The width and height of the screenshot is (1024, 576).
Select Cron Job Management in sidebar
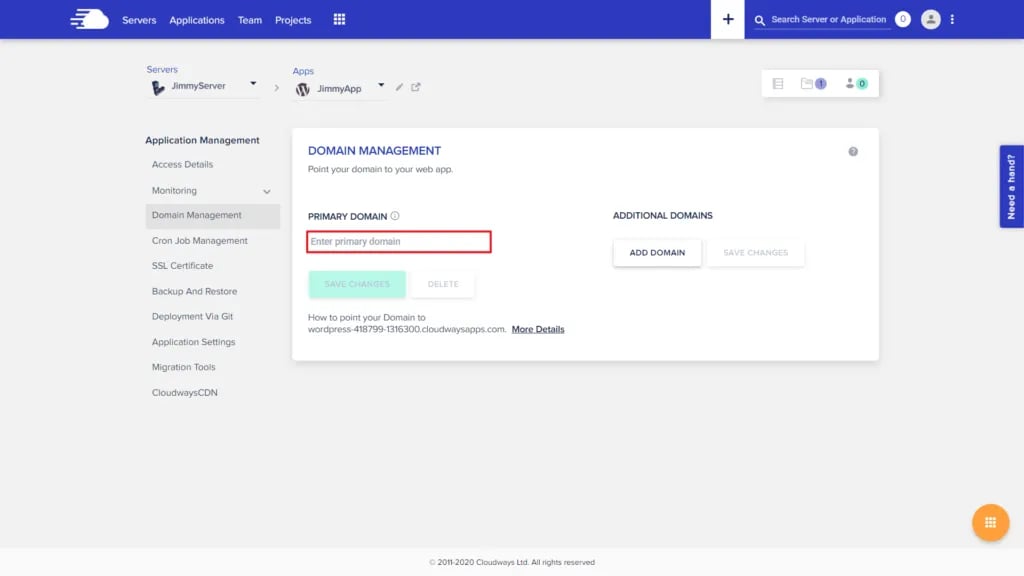[x=200, y=241]
